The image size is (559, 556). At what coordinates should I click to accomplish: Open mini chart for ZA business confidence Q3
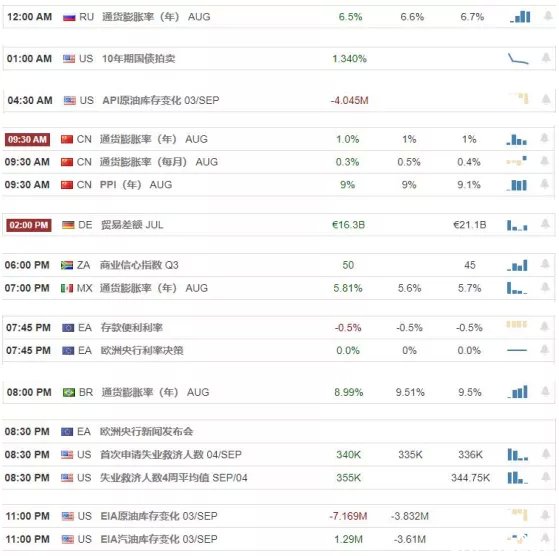(517, 266)
